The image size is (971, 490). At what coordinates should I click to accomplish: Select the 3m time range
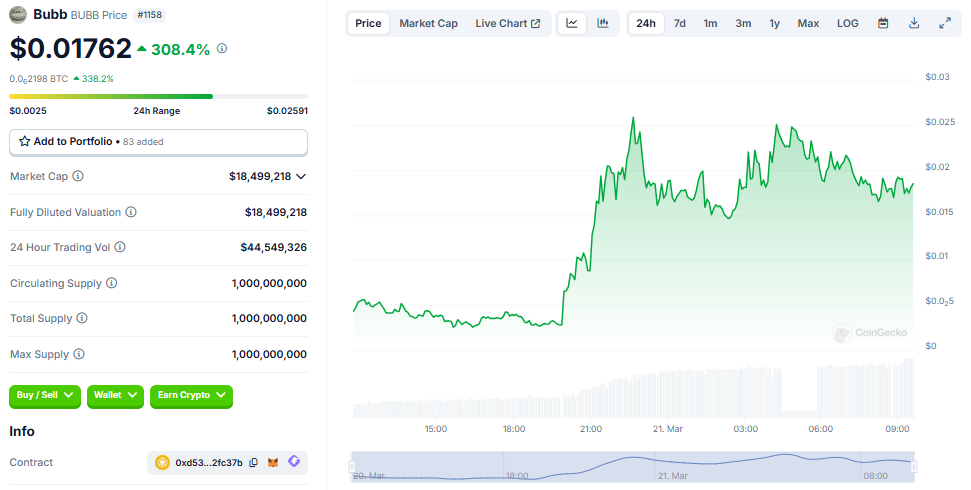[743, 24]
